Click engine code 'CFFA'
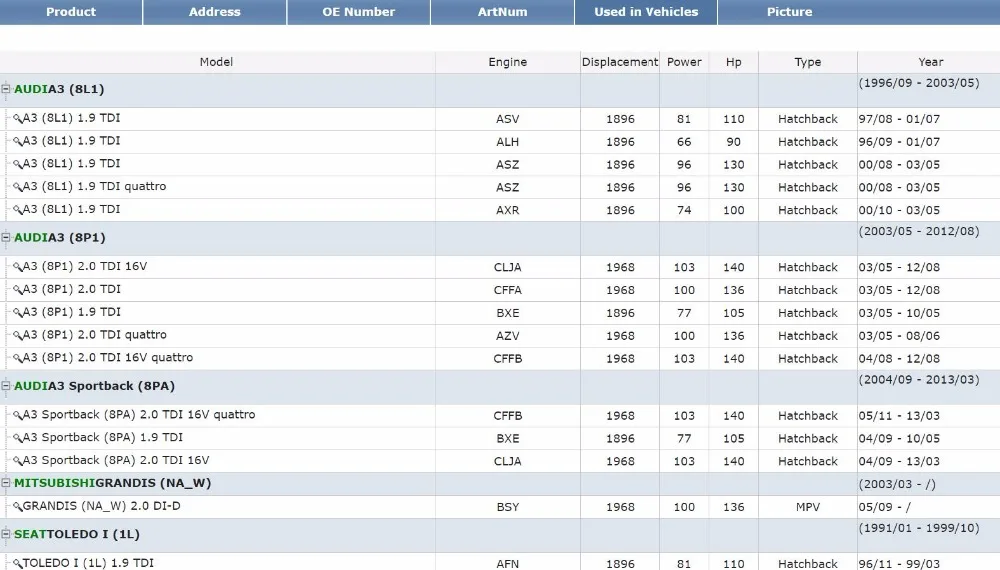Viewport: 1000px width, 570px height. 508,290
